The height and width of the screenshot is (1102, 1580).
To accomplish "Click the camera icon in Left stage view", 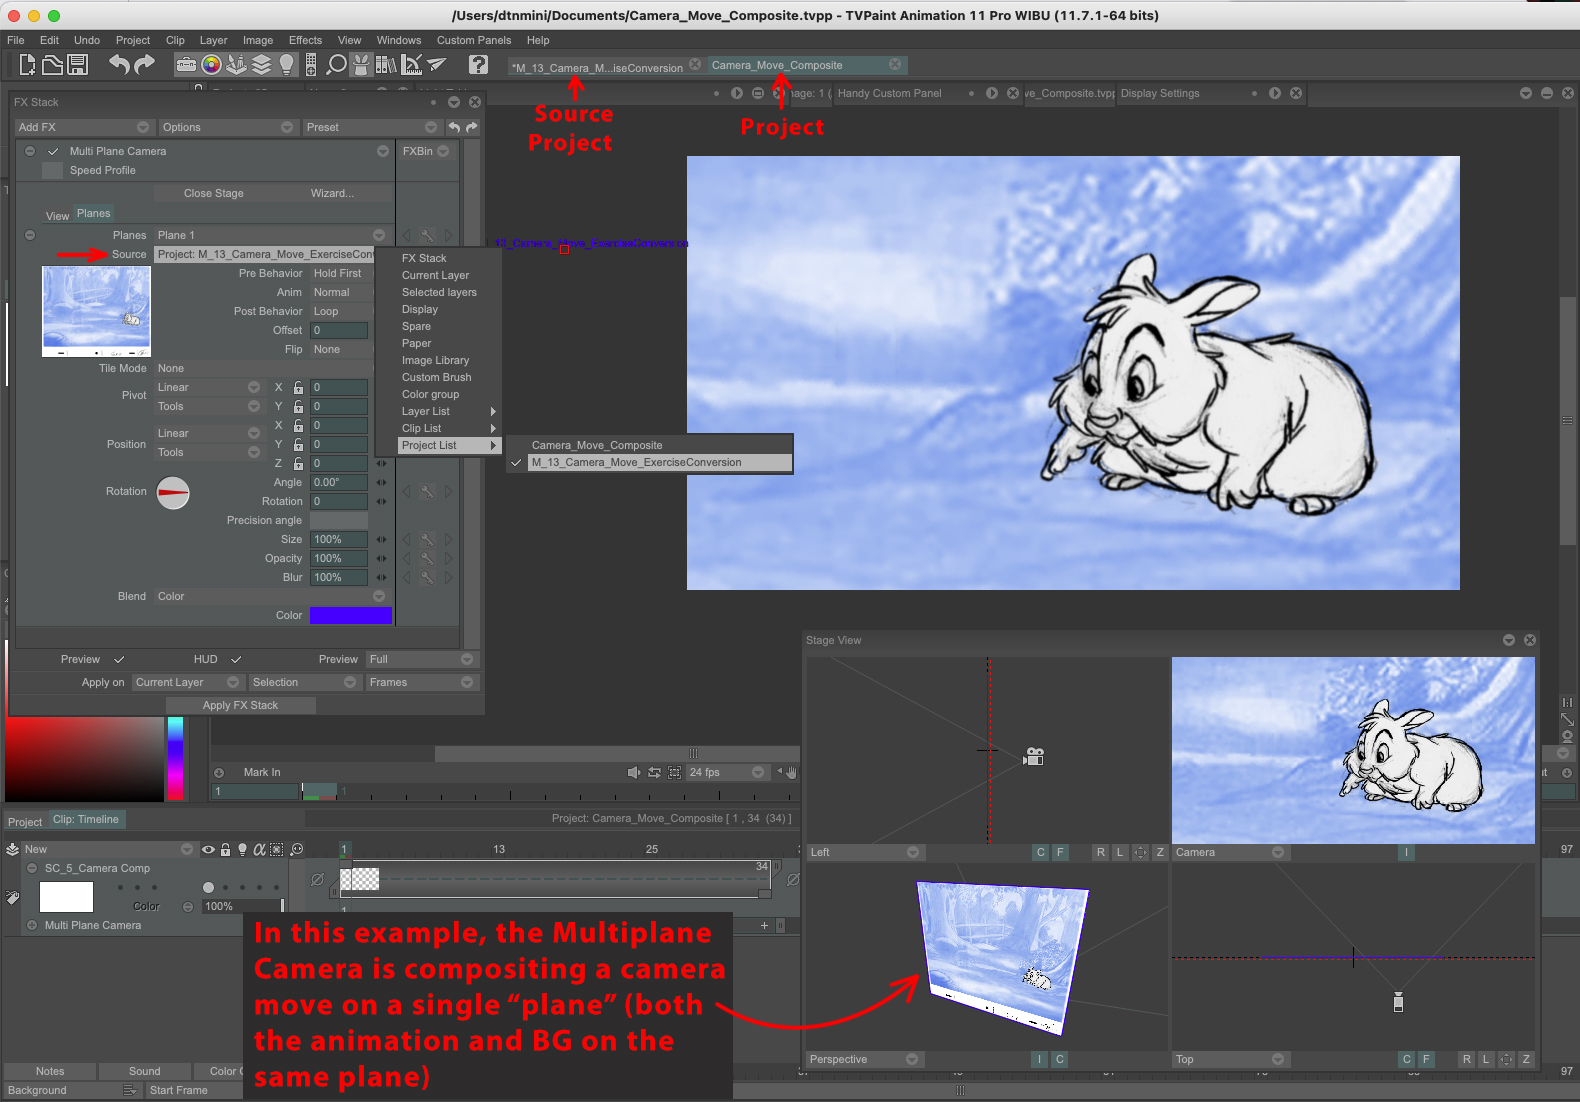I will [x=1034, y=757].
